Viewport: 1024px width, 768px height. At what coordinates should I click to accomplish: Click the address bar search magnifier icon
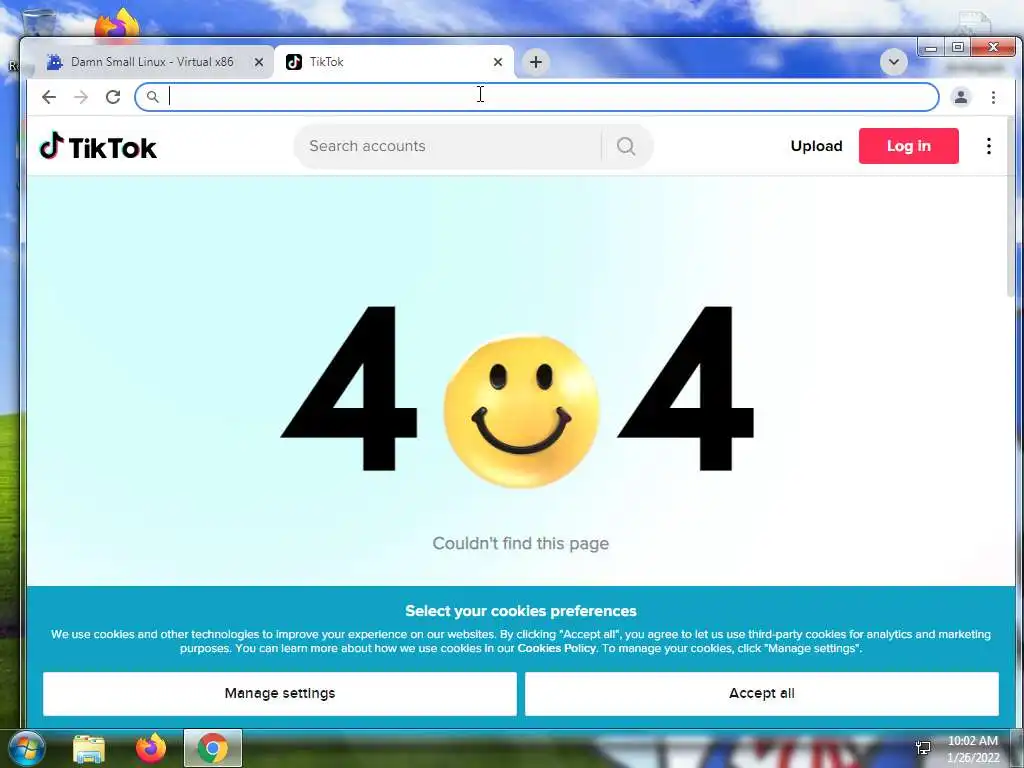(152, 97)
